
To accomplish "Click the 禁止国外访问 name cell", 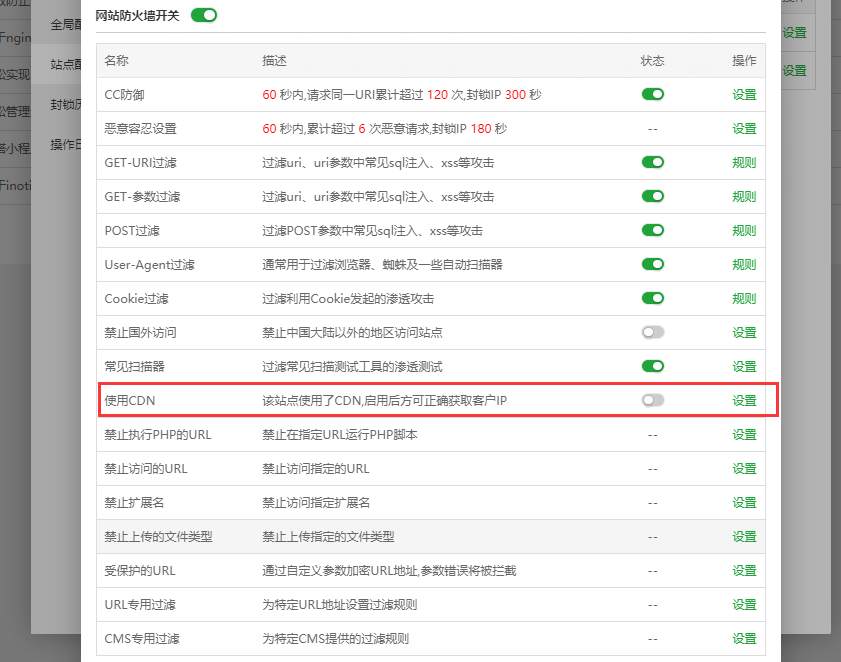I will 141,333.
